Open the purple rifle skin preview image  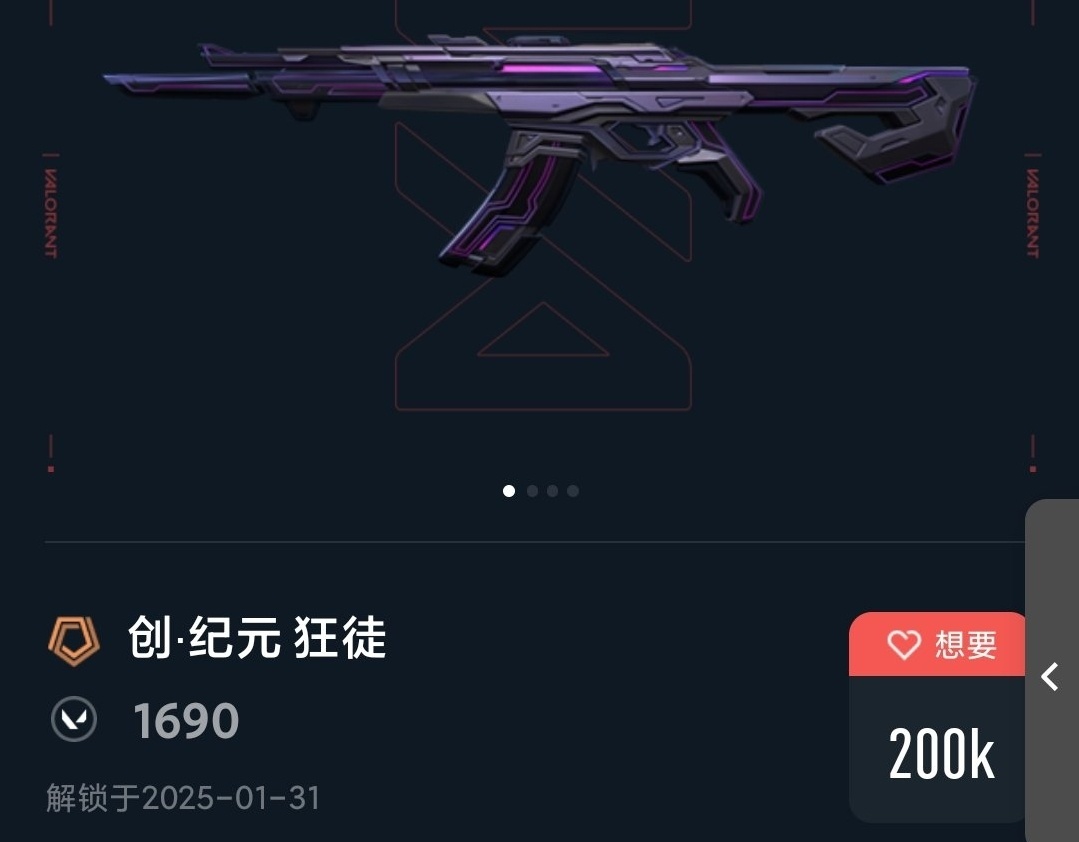[540, 153]
